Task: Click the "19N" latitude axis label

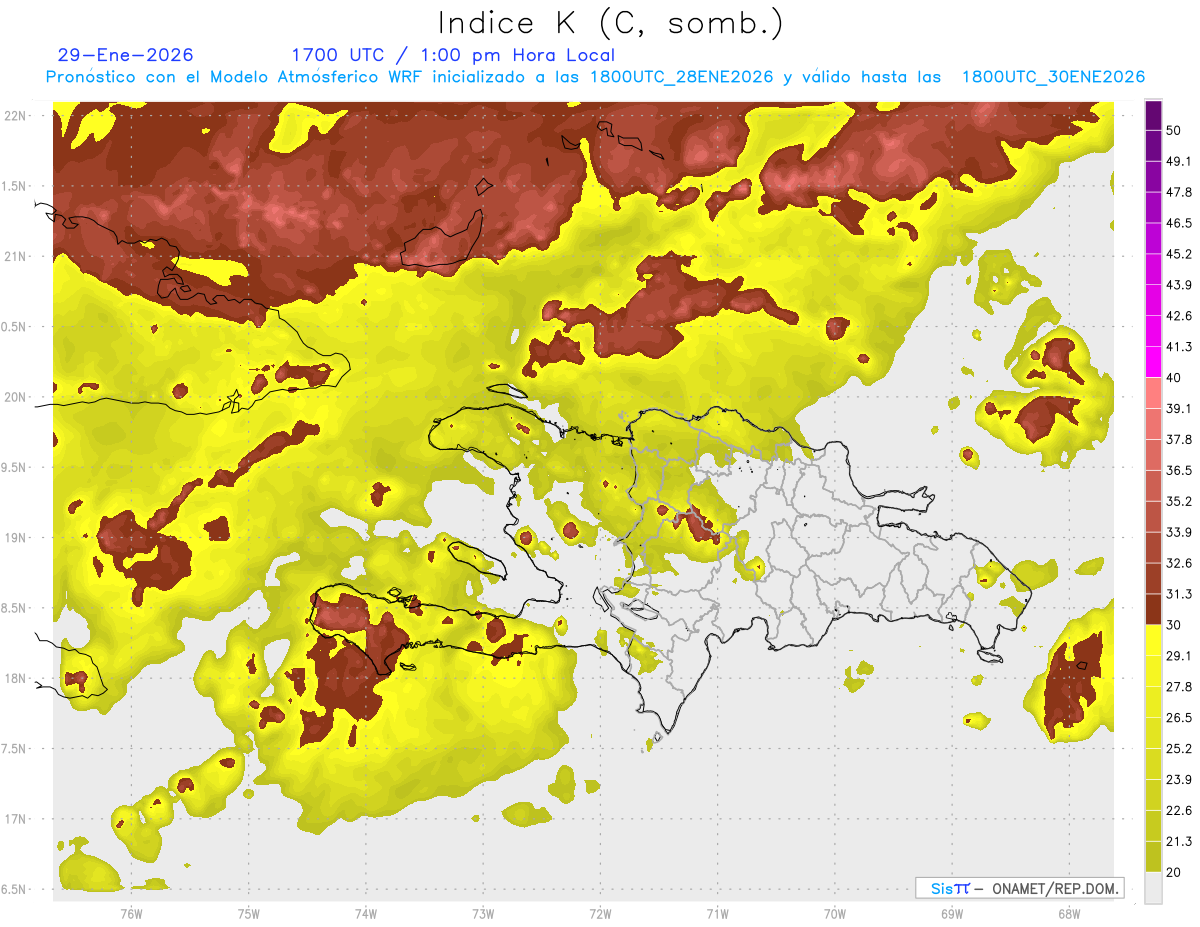Action: click(x=17, y=537)
